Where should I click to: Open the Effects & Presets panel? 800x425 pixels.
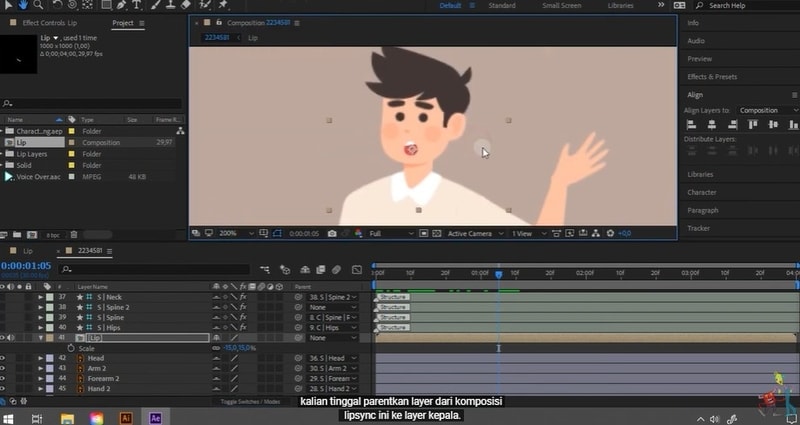click(x=712, y=76)
